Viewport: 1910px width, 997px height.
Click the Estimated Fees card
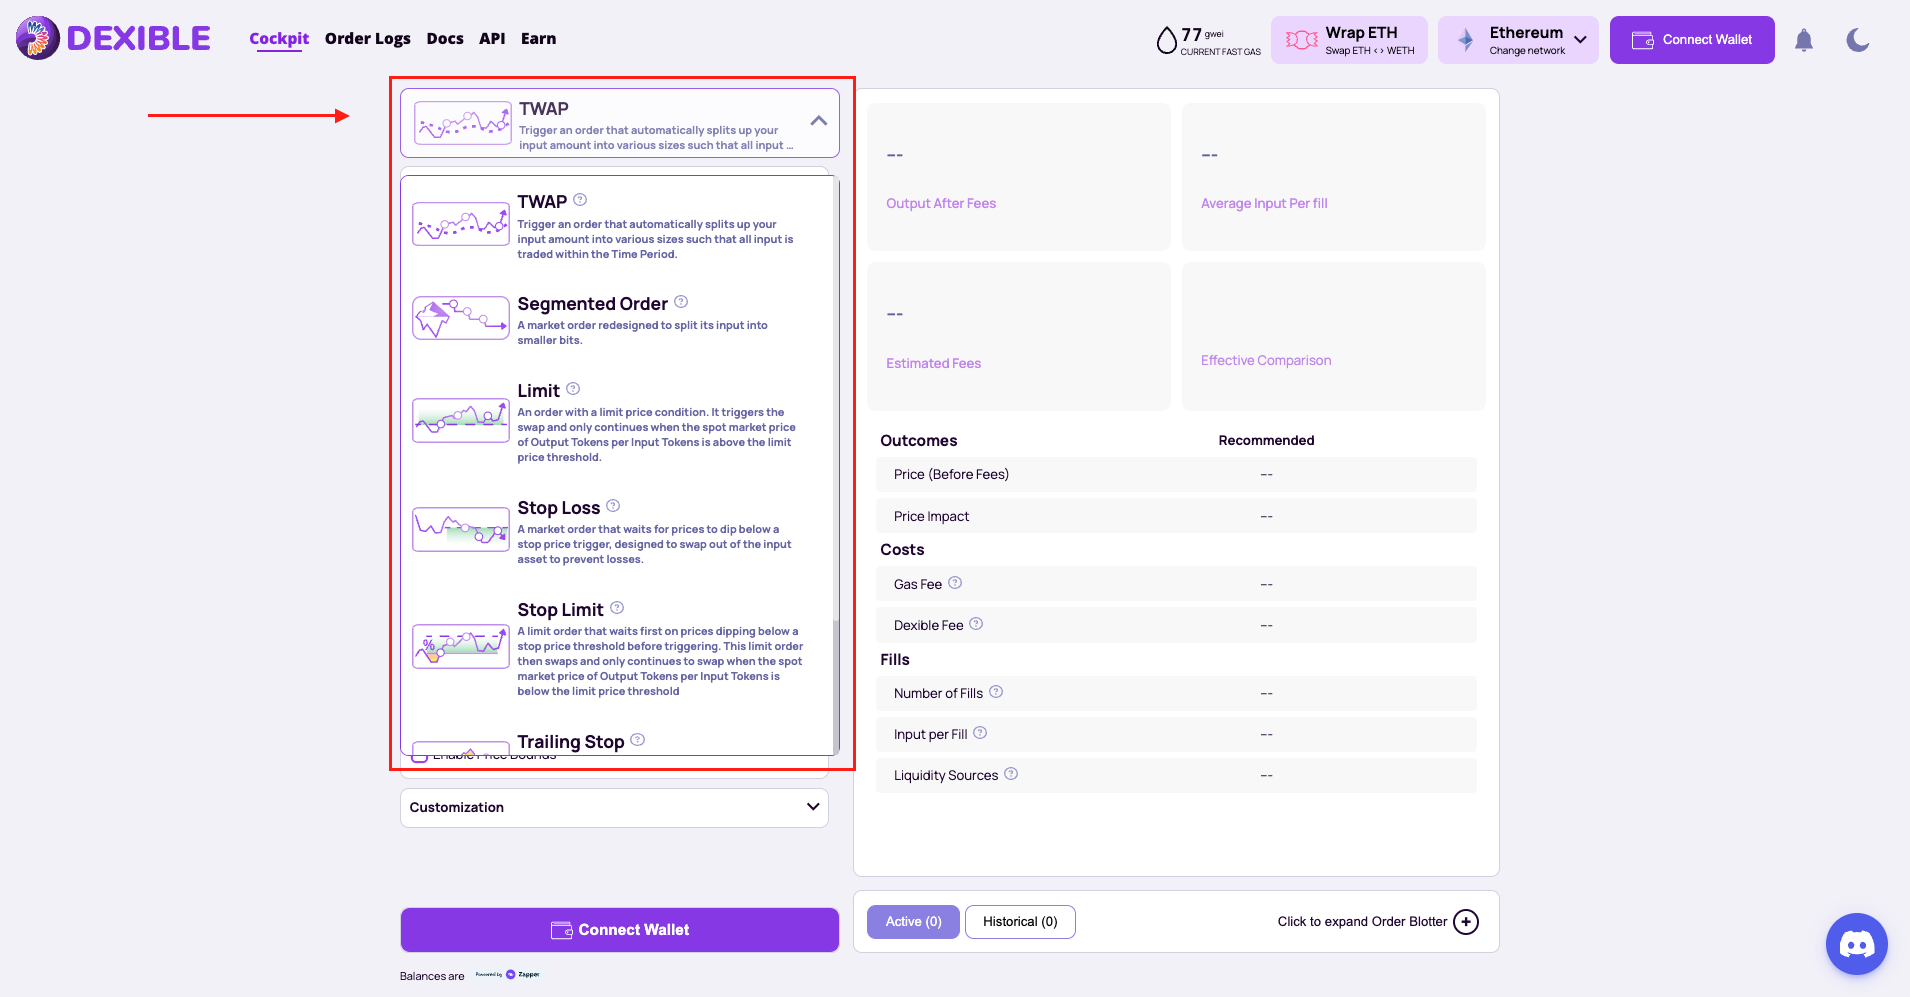[1019, 336]
